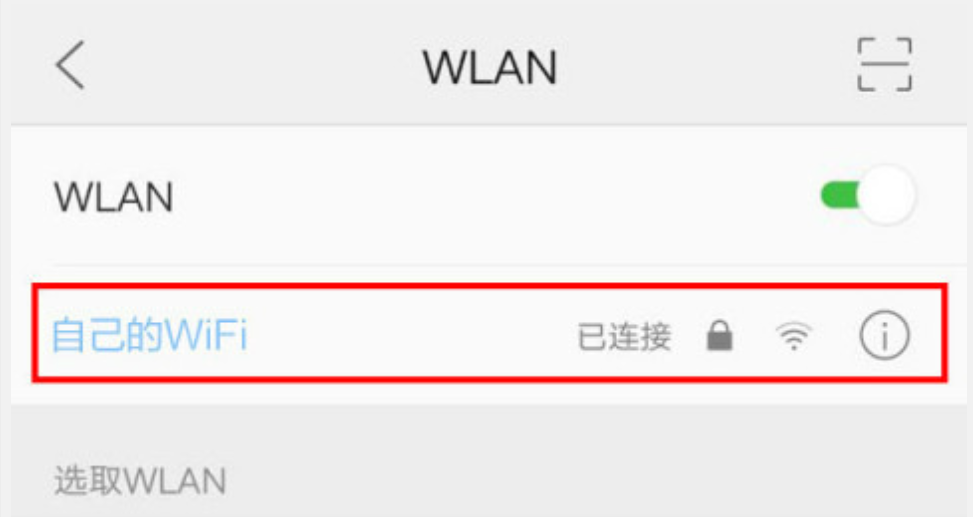Tap the empty area of the WLAN switch row
This screenshot has height=517, width=973.
[x=490, y=196]
